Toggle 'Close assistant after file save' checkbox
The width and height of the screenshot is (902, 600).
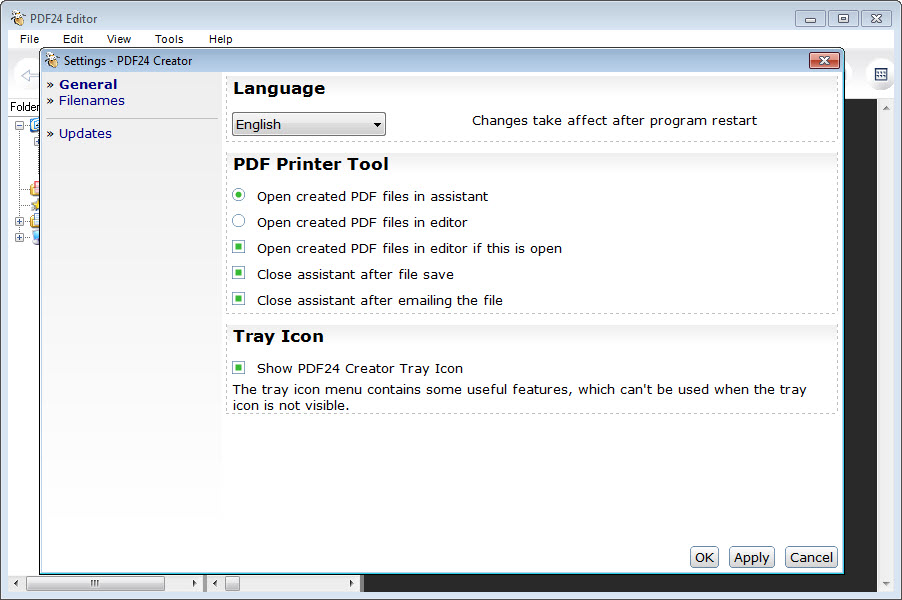[239, 274]
